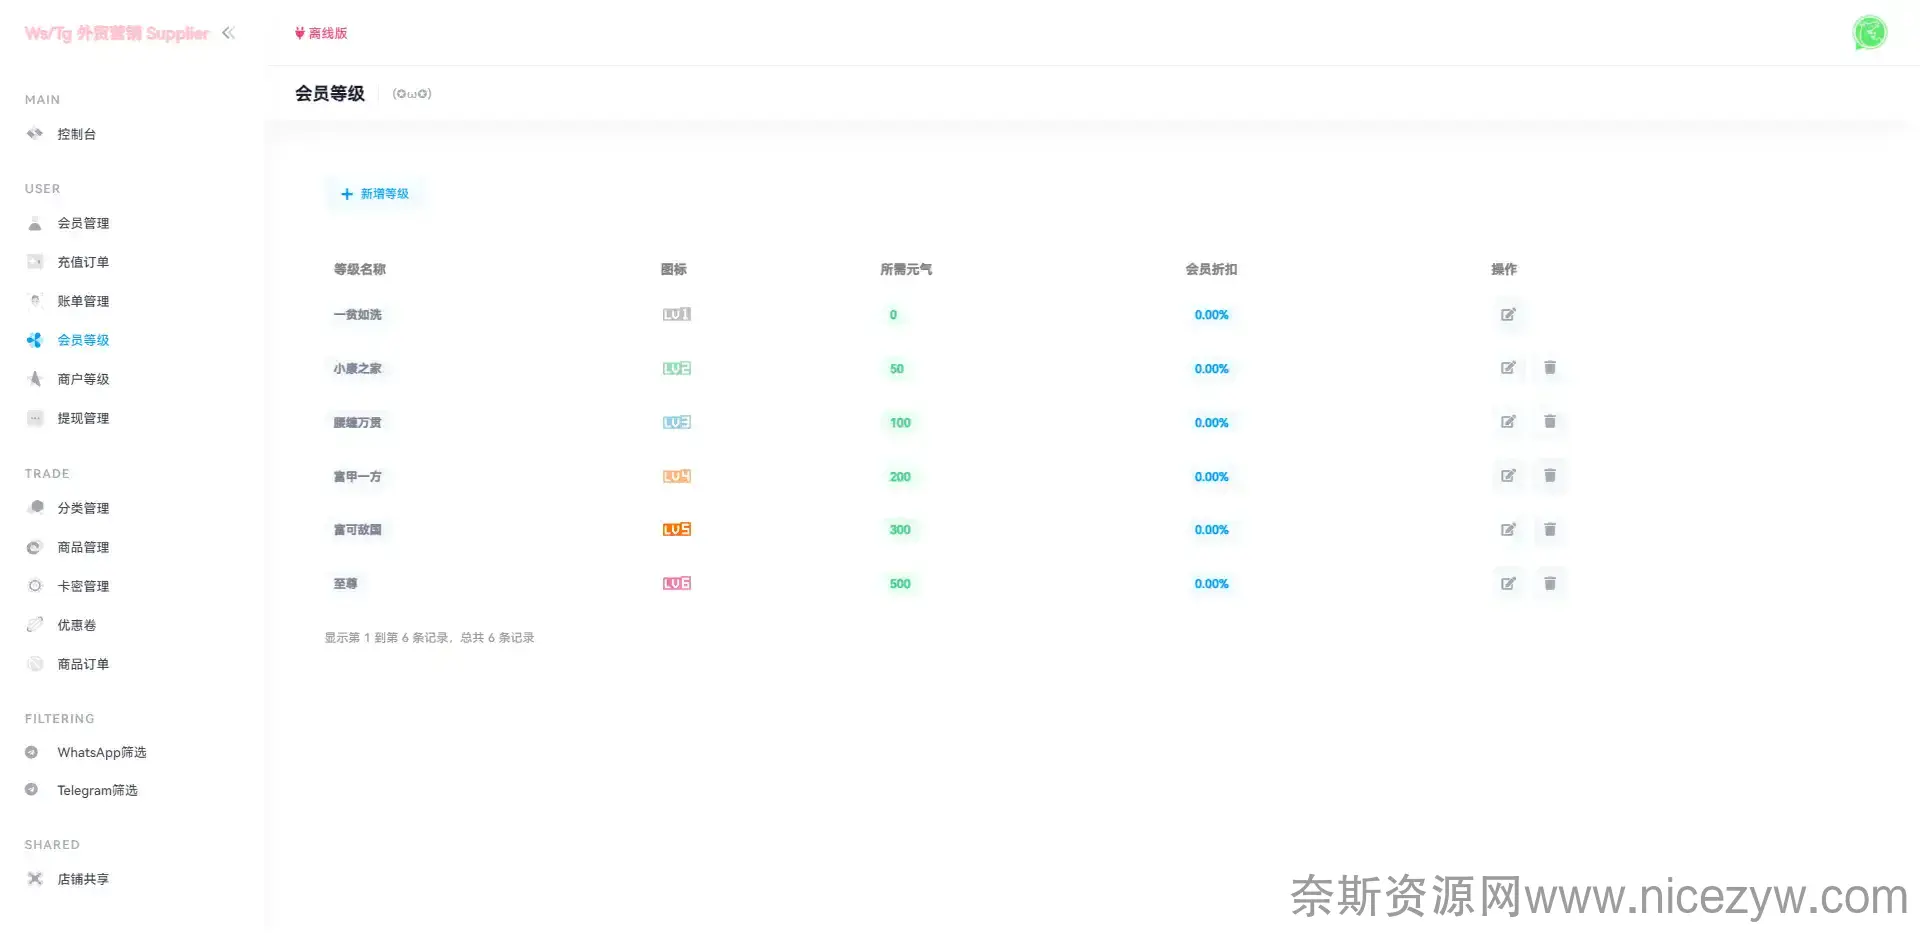Click the 等级名称 column header
1920x933 pixels.
[x=360, y=269]
